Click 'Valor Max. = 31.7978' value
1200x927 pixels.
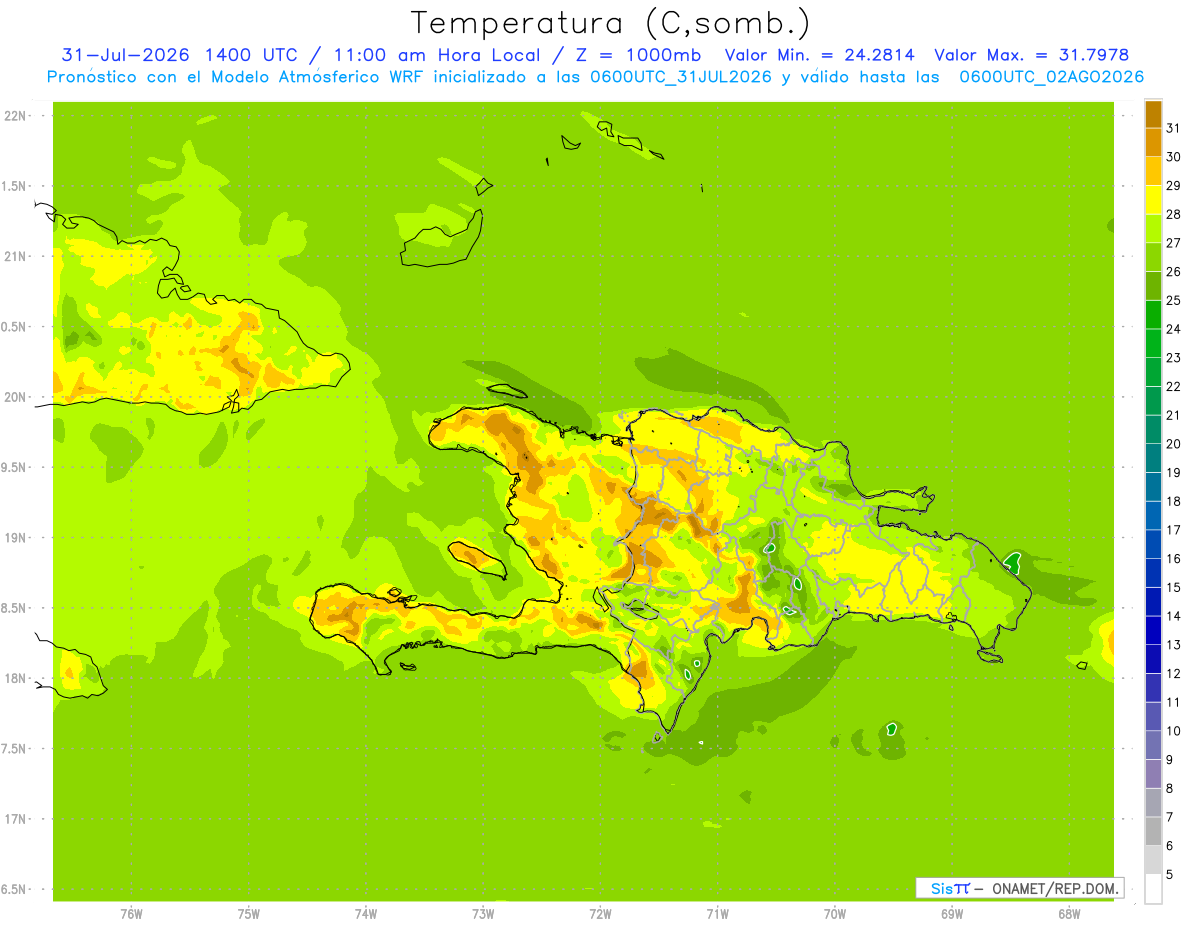(1032, 55)
